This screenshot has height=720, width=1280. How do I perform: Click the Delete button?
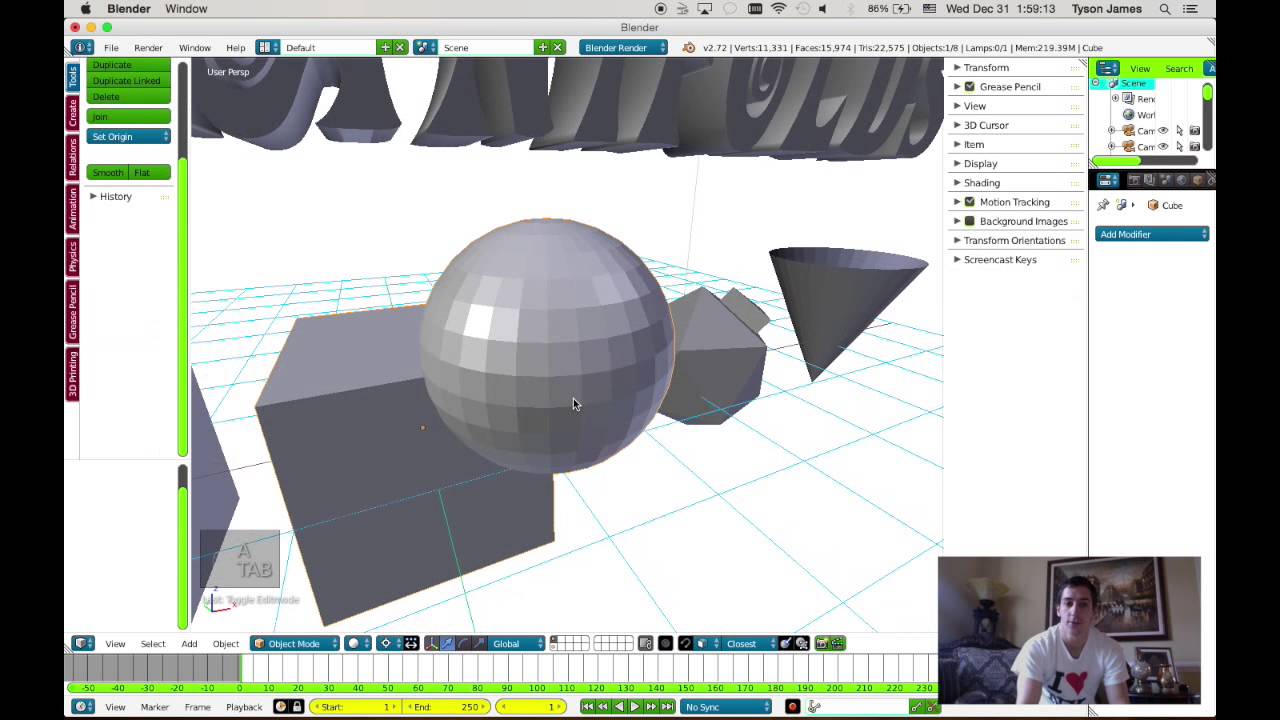(129, 97)
